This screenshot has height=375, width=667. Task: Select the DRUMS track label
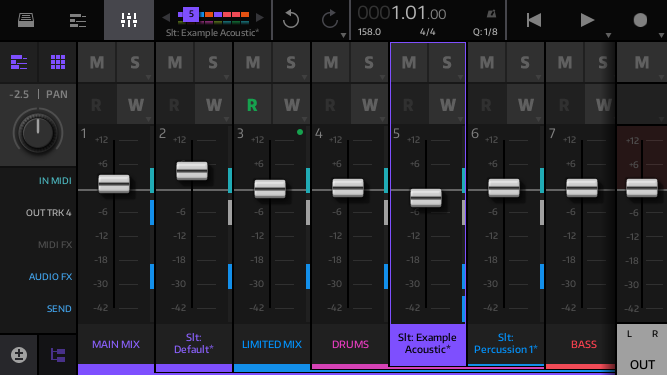click(350, 344)
